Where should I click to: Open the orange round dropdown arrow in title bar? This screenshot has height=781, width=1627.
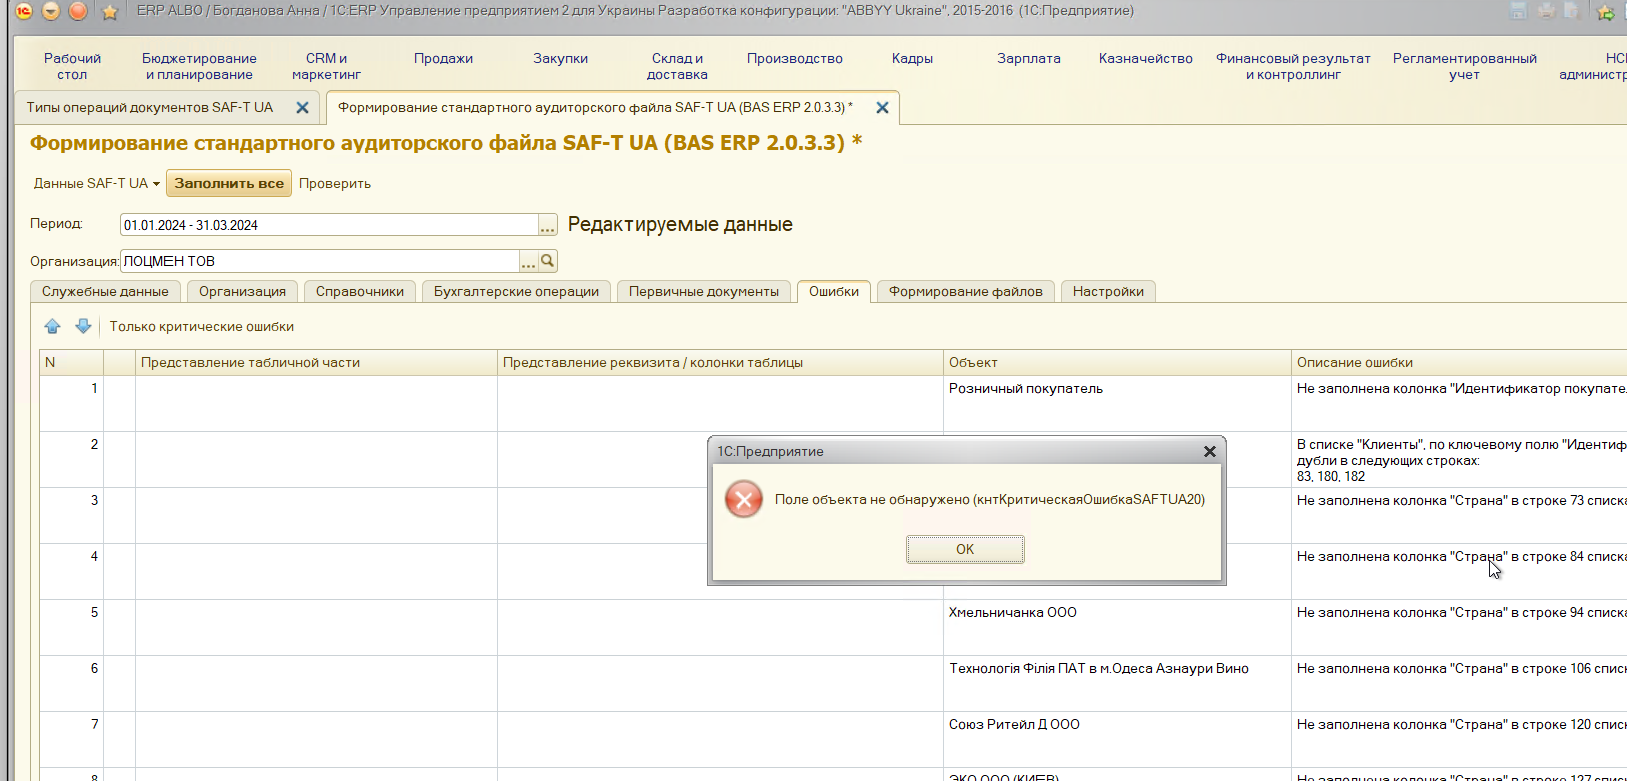[51, 11]
